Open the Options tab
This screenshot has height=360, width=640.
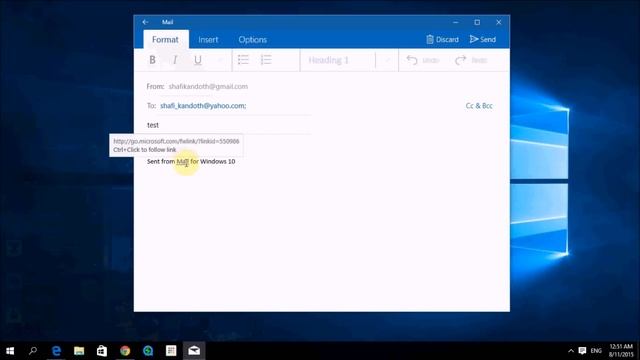coord(253,40)
